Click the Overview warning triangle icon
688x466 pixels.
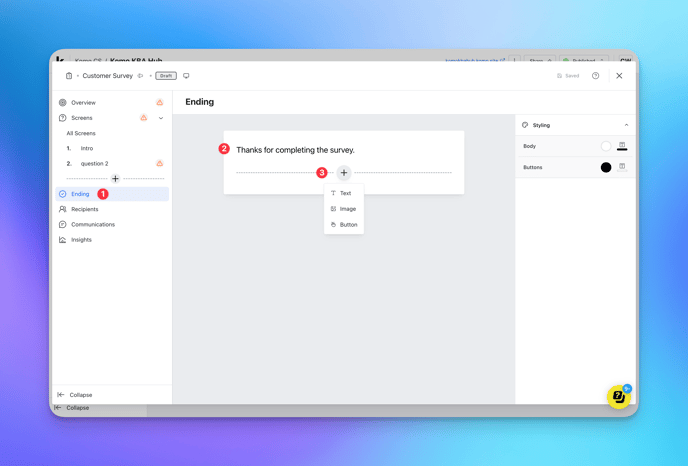point(160,102)
